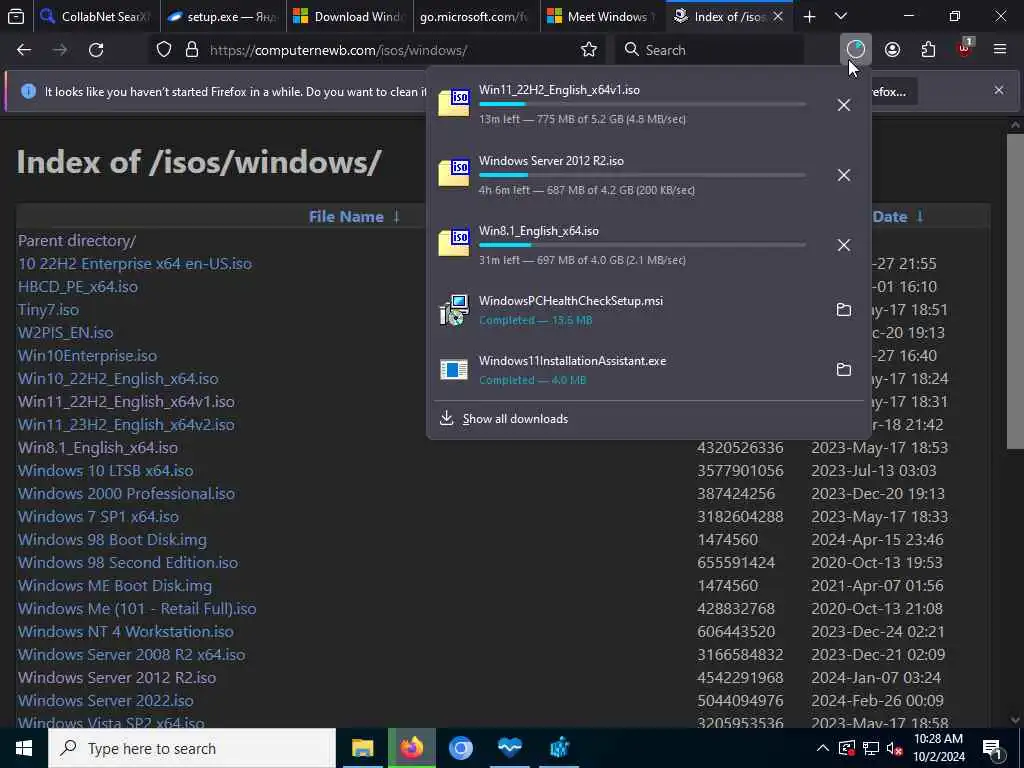
Task: Click the date 2024-Feb-26 00:09
Action: pyautogui.click(x=877, y=701)
